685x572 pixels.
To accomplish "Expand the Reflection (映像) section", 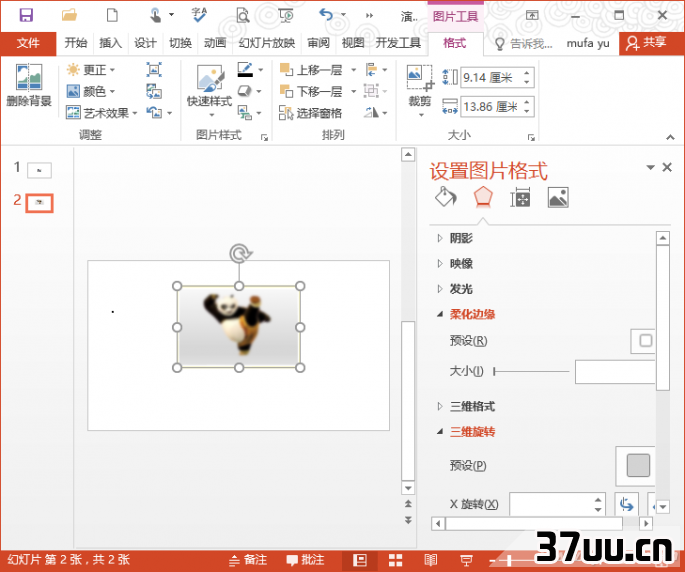I will coord(455,263).
